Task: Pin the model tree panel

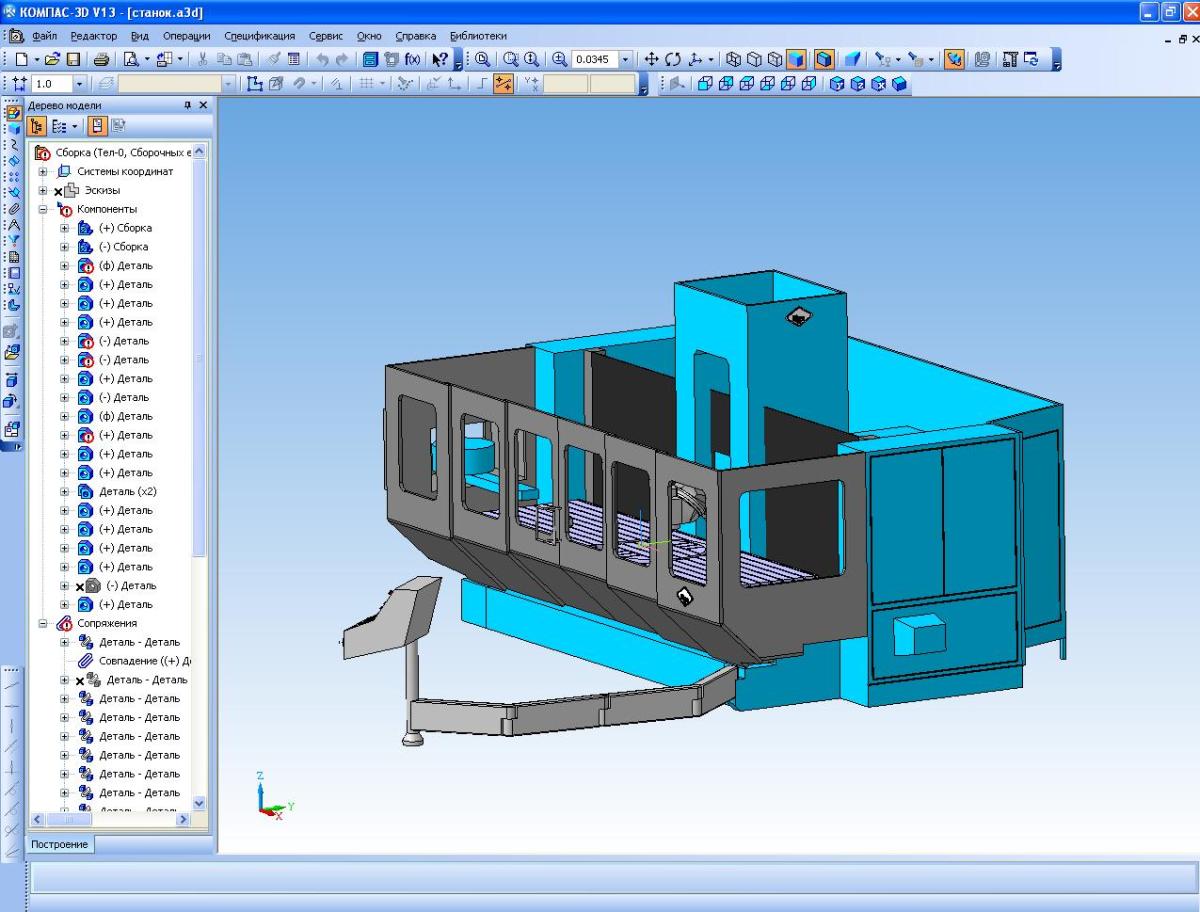Action: click(187, 105)
